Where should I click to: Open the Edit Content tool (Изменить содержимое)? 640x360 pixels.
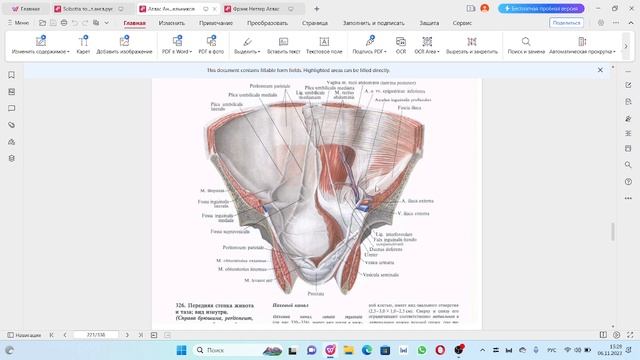click(x=40, y=45)
